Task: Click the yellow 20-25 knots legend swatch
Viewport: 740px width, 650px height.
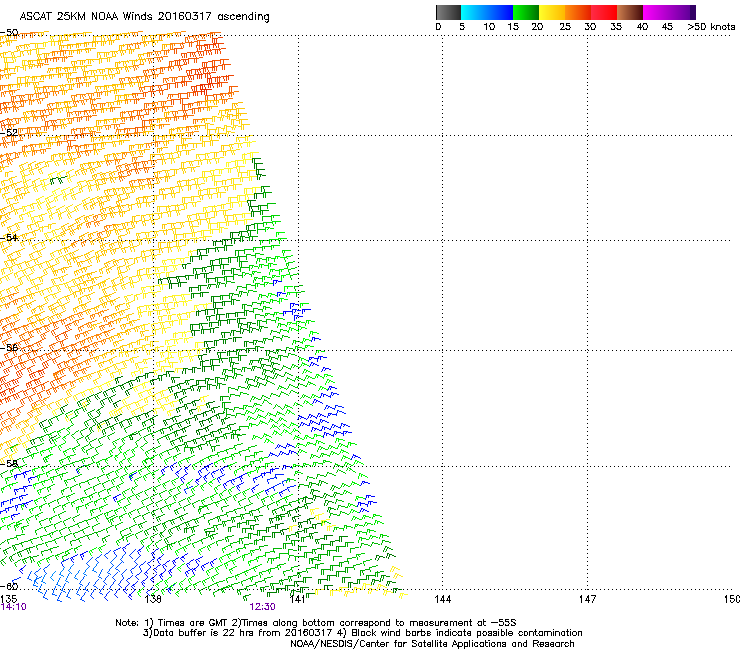Action: (552, 12)
